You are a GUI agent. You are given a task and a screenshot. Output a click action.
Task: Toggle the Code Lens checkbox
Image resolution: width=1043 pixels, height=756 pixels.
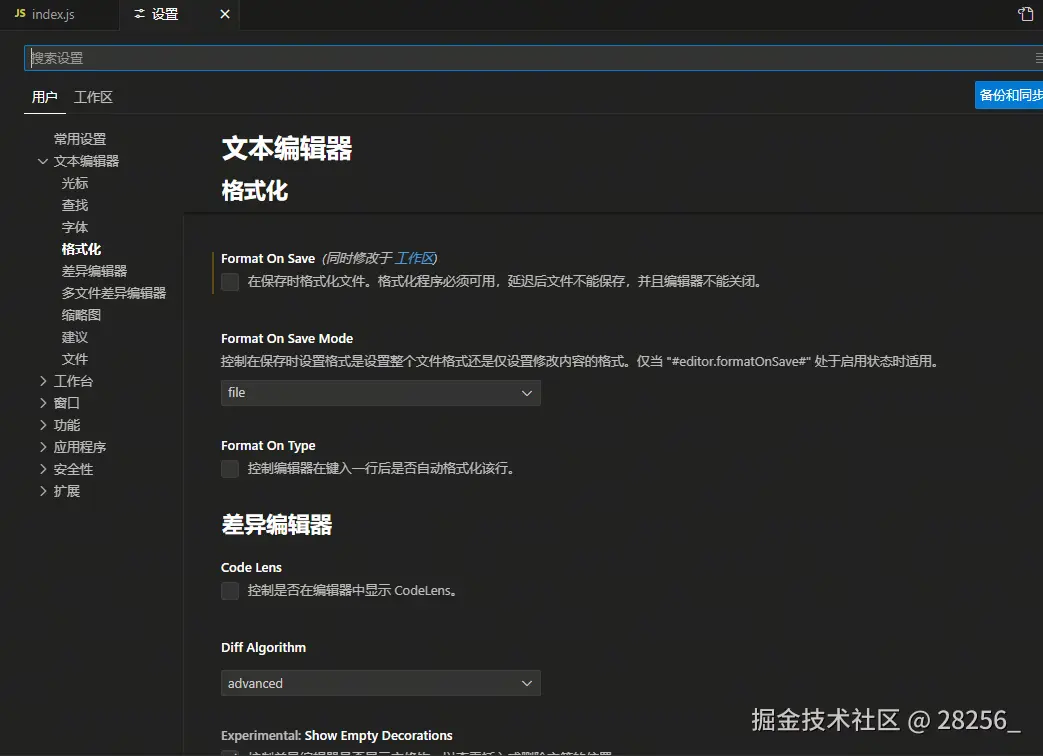click(x=230, y=590)
